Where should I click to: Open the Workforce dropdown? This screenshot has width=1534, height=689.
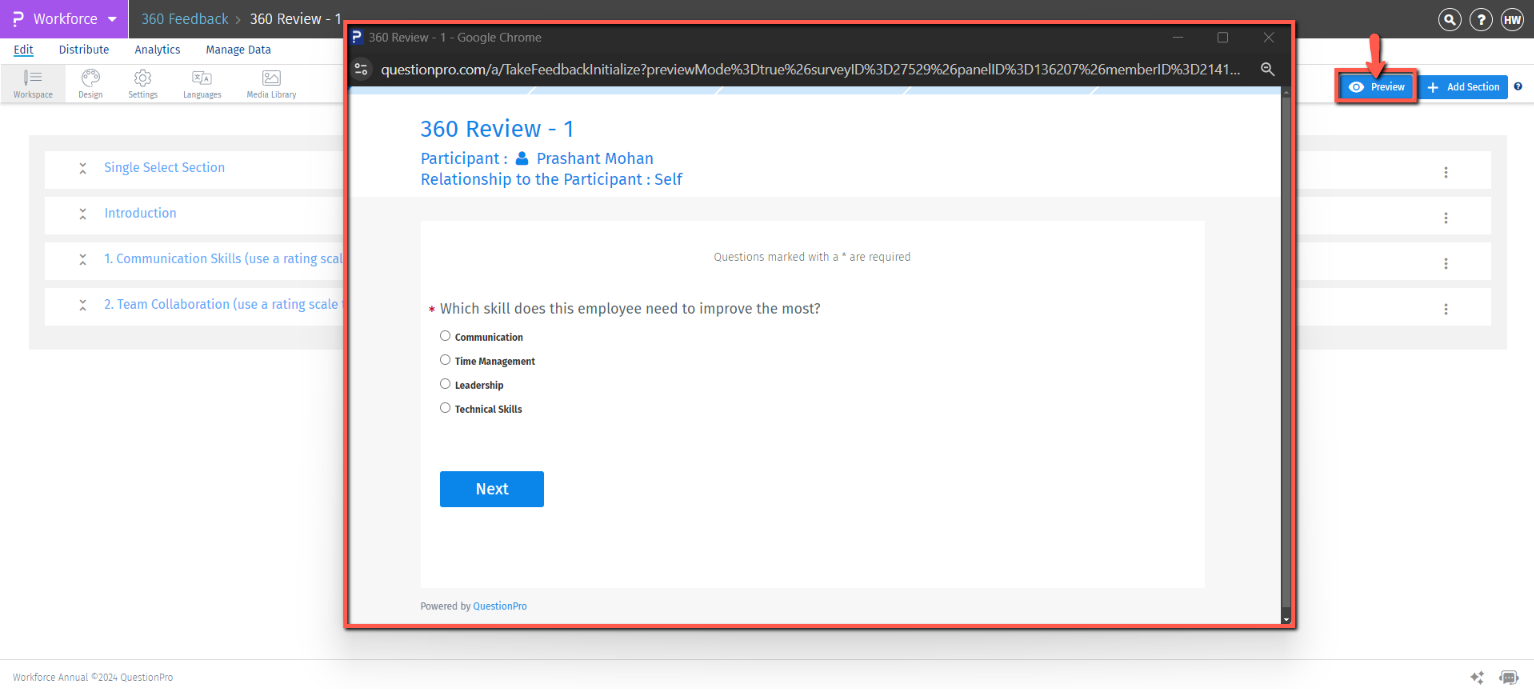63,19
